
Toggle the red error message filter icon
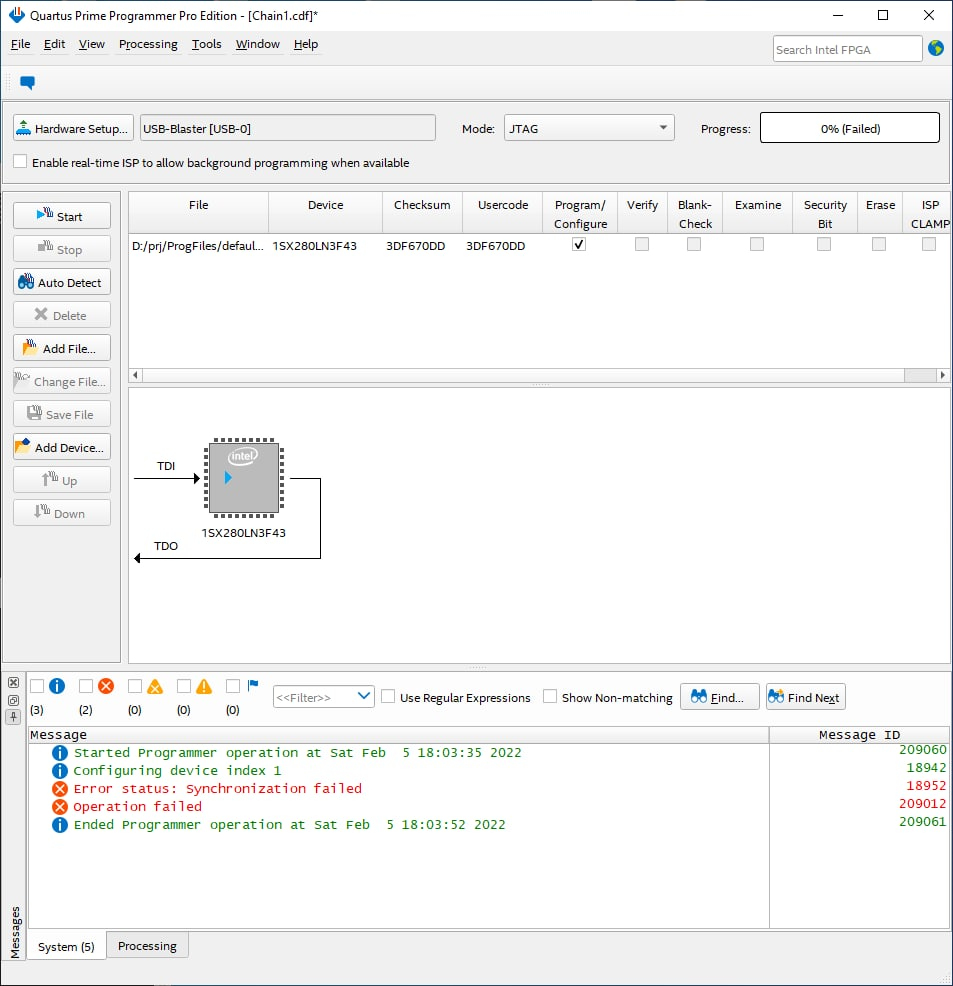click(x=106, y=687)
